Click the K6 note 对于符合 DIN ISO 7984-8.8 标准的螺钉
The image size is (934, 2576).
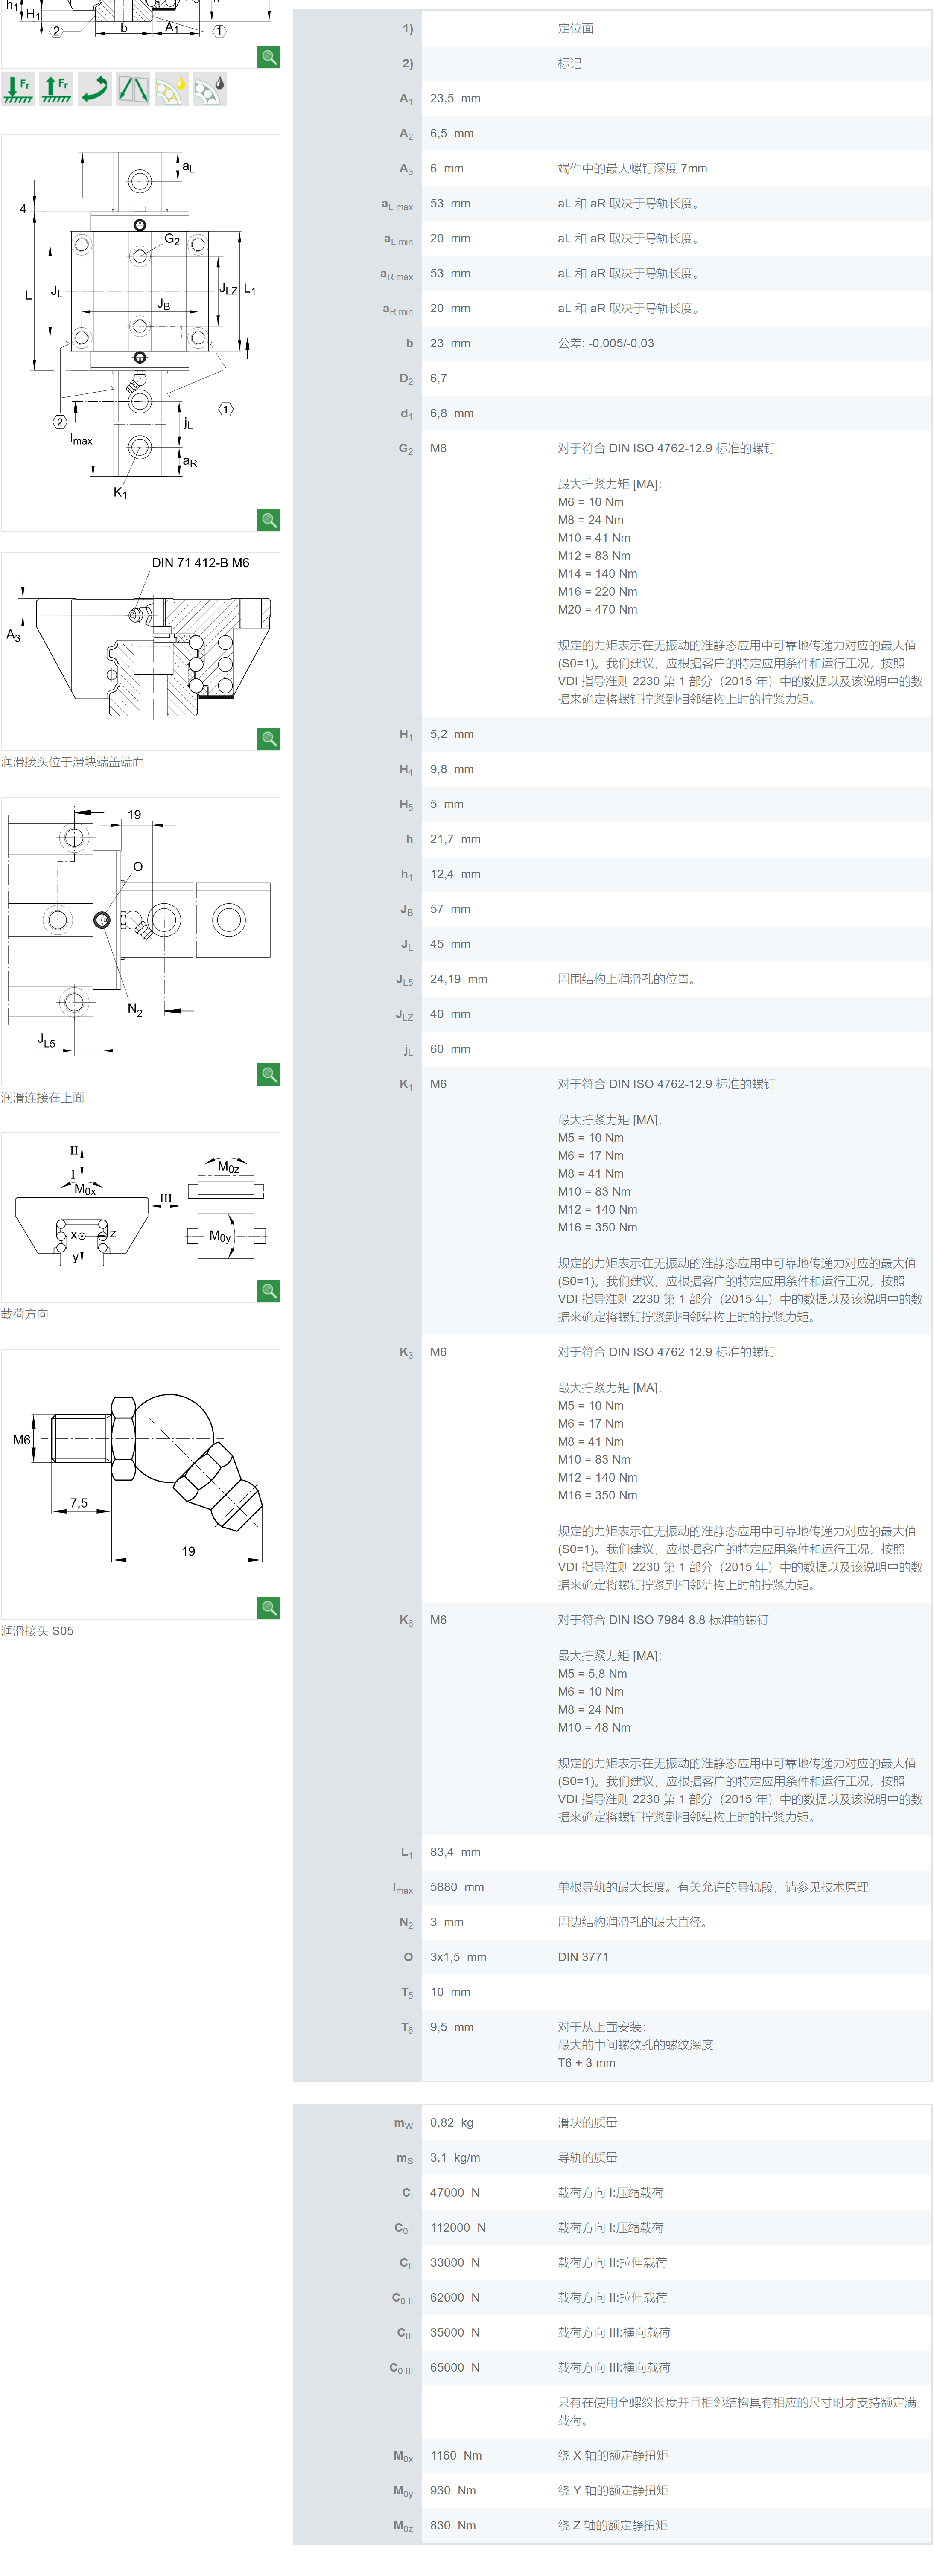(x=663, y=1621)
